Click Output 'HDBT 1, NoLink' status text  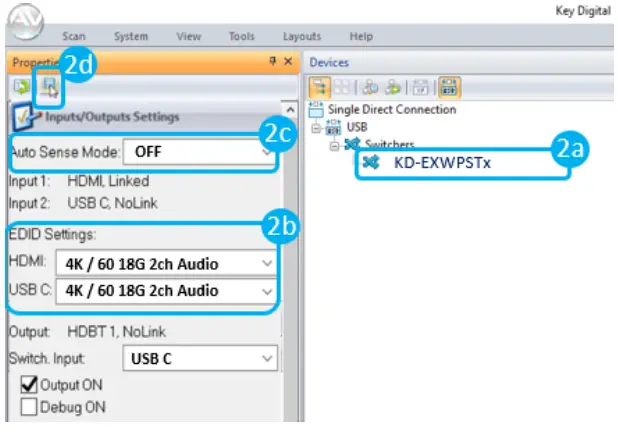coord(117,332)
